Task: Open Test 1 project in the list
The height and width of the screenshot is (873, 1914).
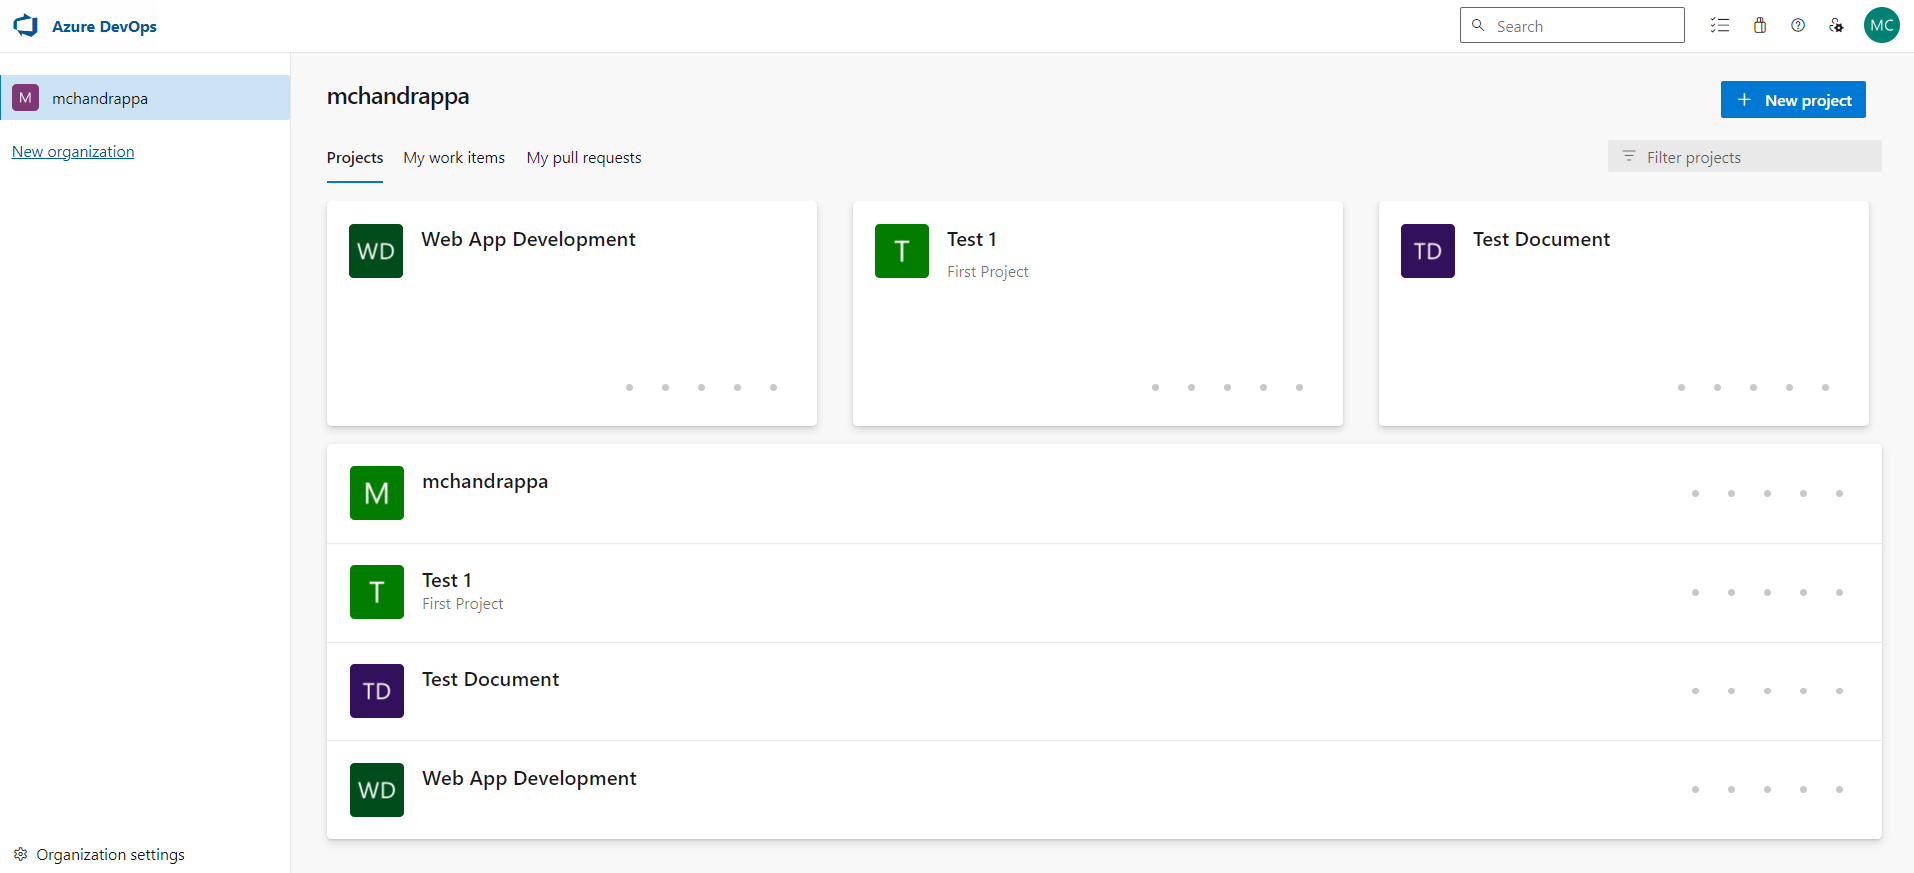Action: point(447,580)
